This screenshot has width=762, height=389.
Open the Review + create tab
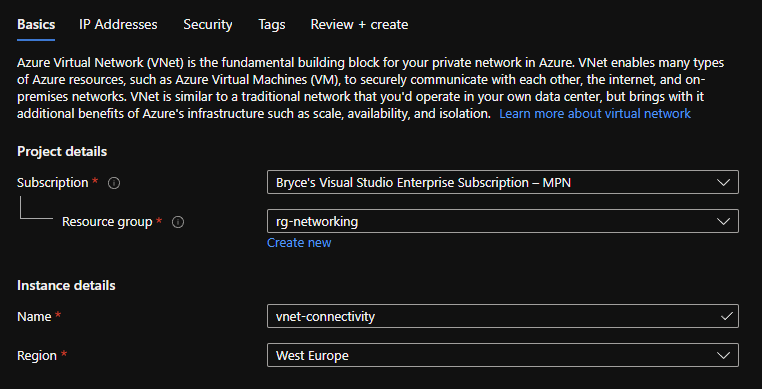[359, 24]
